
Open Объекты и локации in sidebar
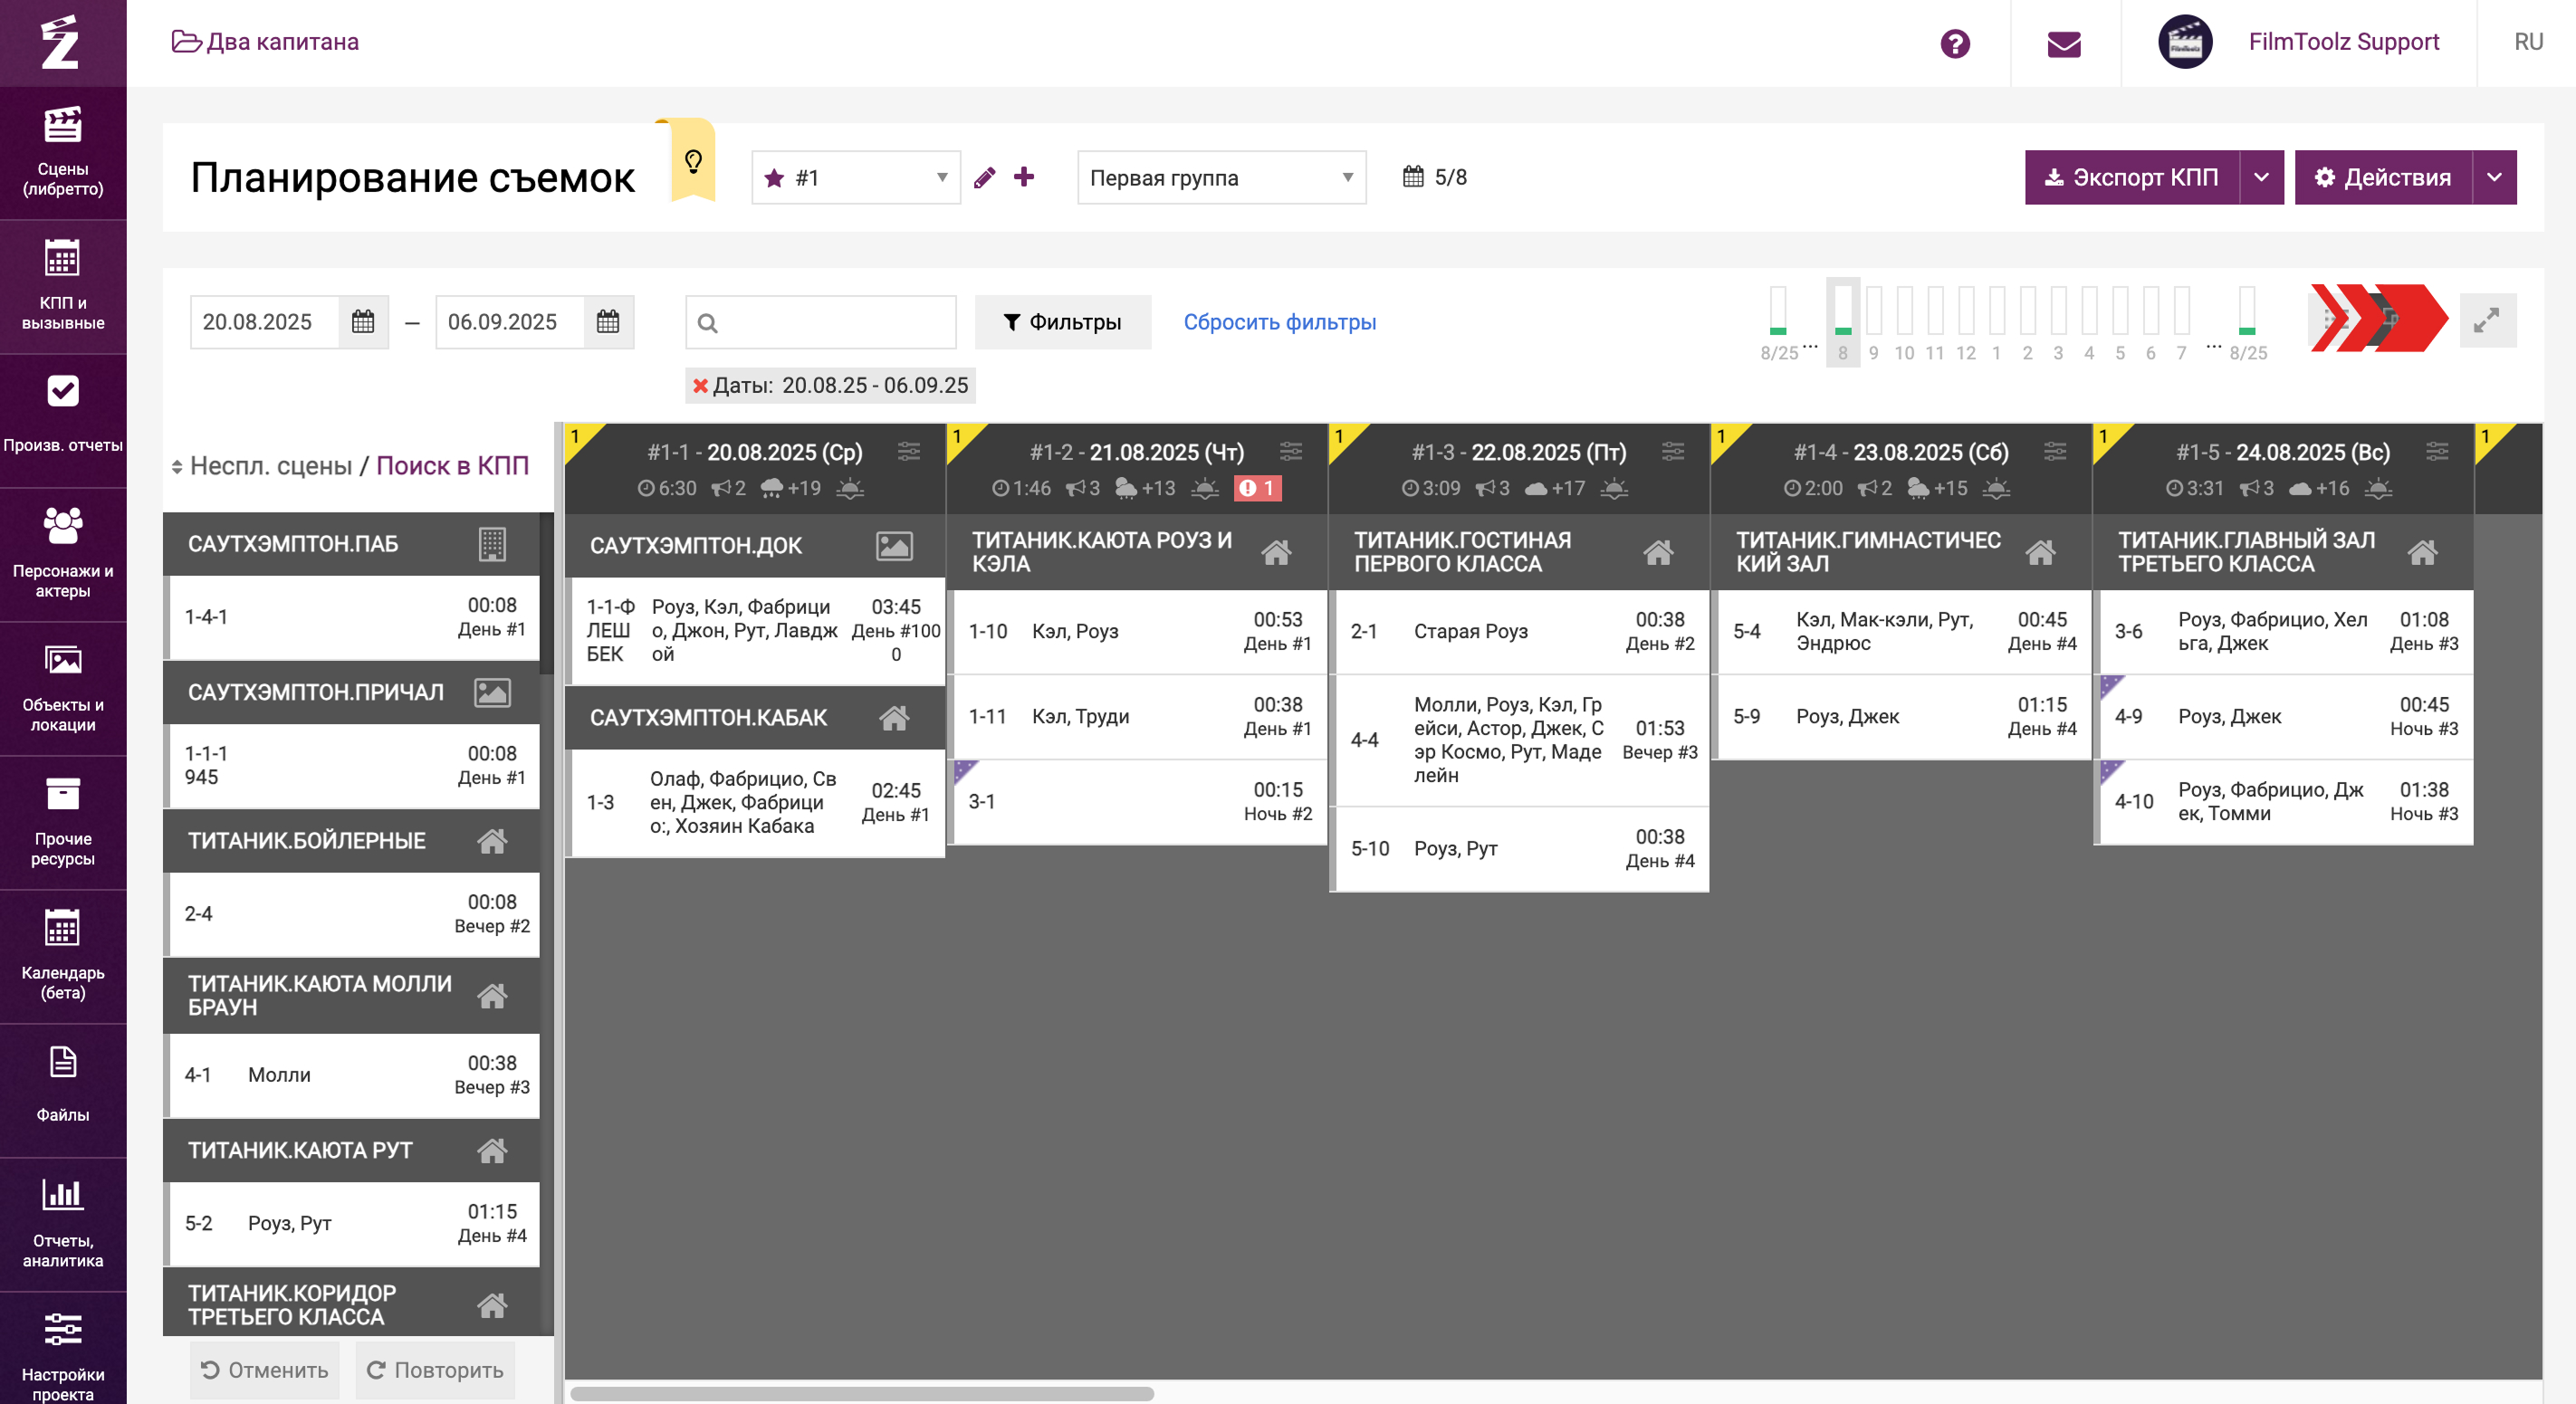pos(63,689)
